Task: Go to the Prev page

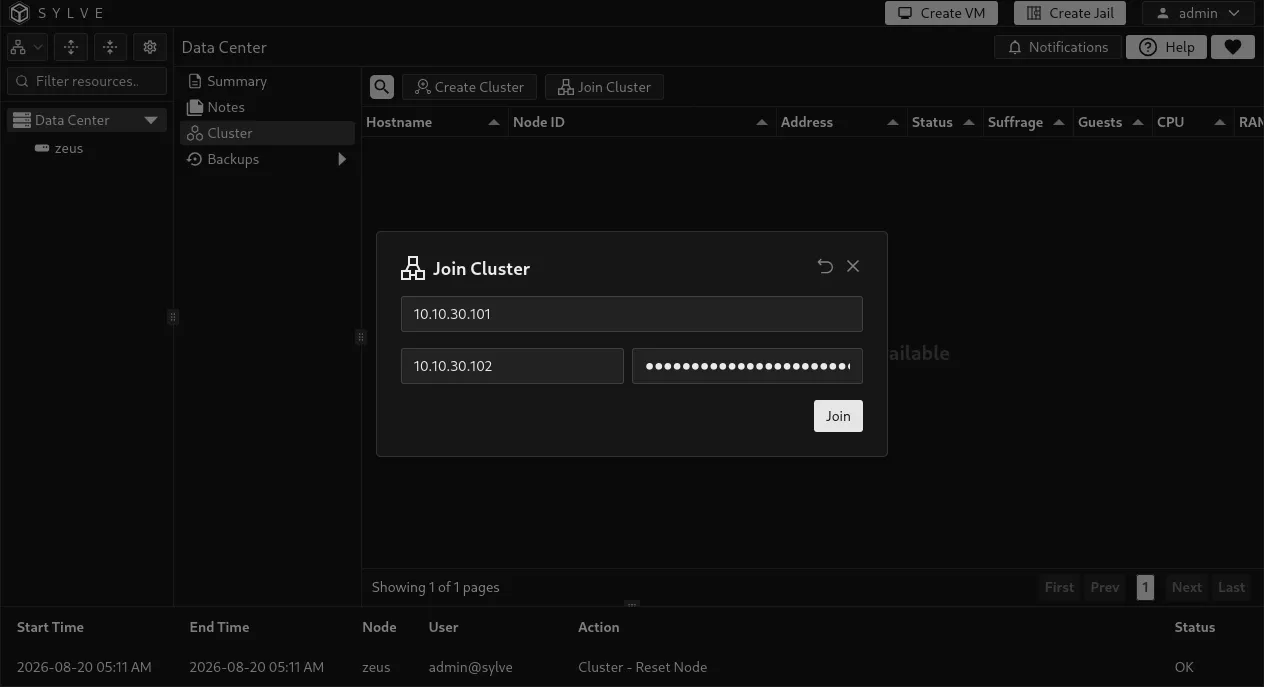Action: tap(1105, 587)
